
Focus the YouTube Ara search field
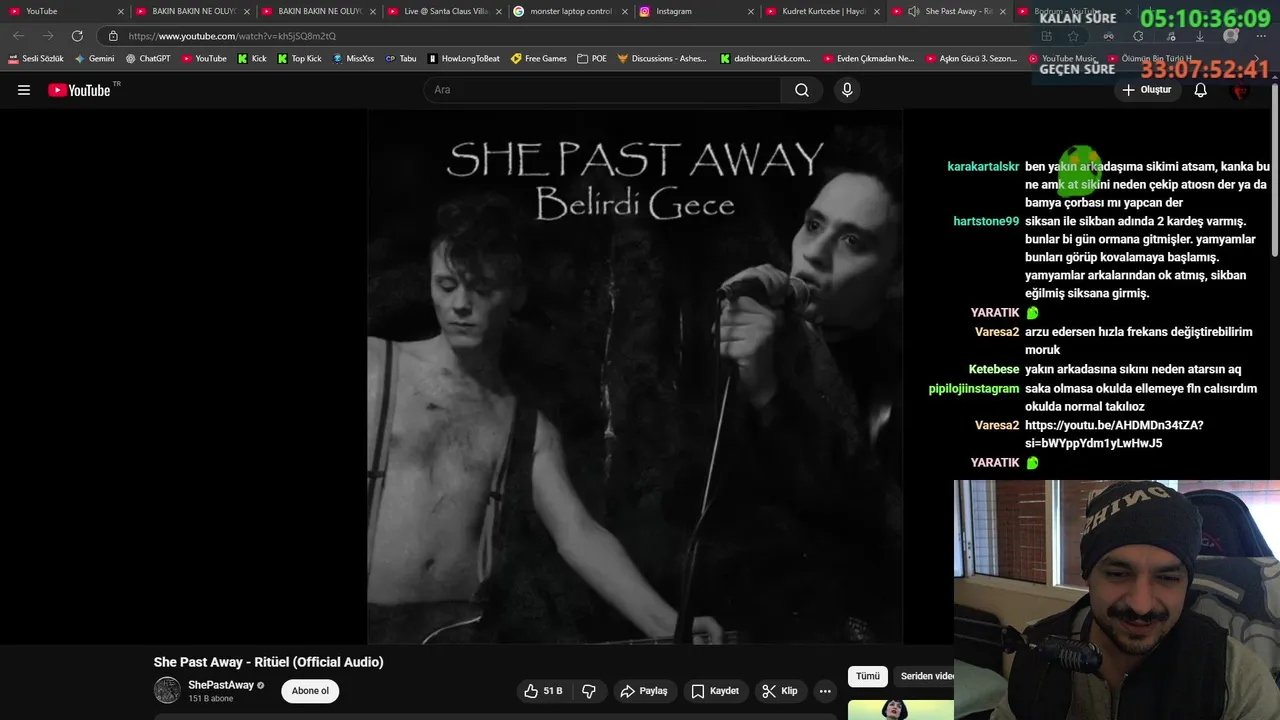pyautogui.click(x=602, y=90)
